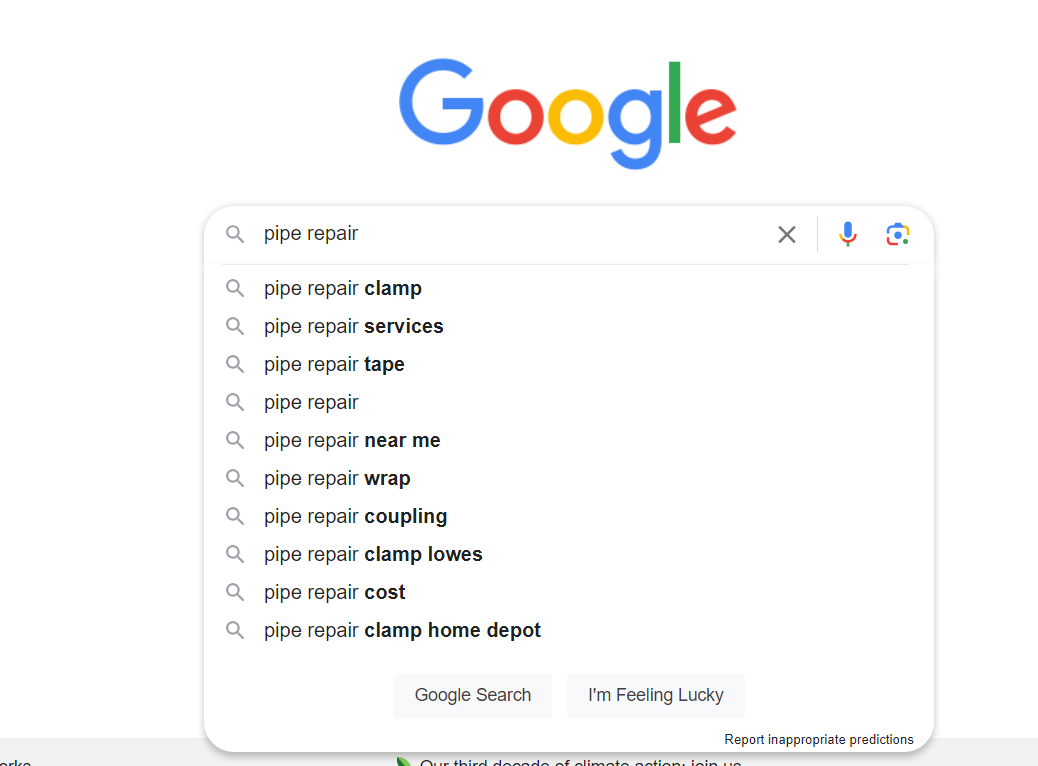
Task: Click magnifier icon beside pipe repair wrap suggestion
Action: coord(235,478)
